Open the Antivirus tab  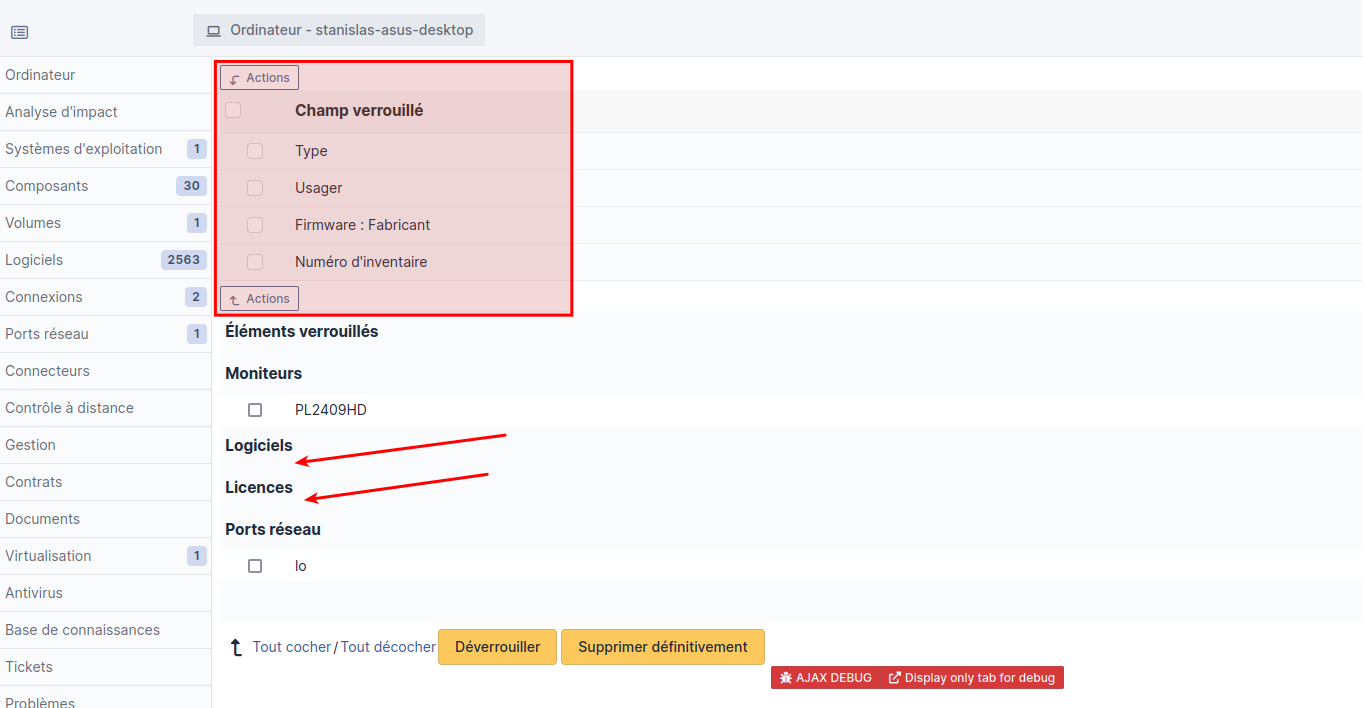point(105,593)
